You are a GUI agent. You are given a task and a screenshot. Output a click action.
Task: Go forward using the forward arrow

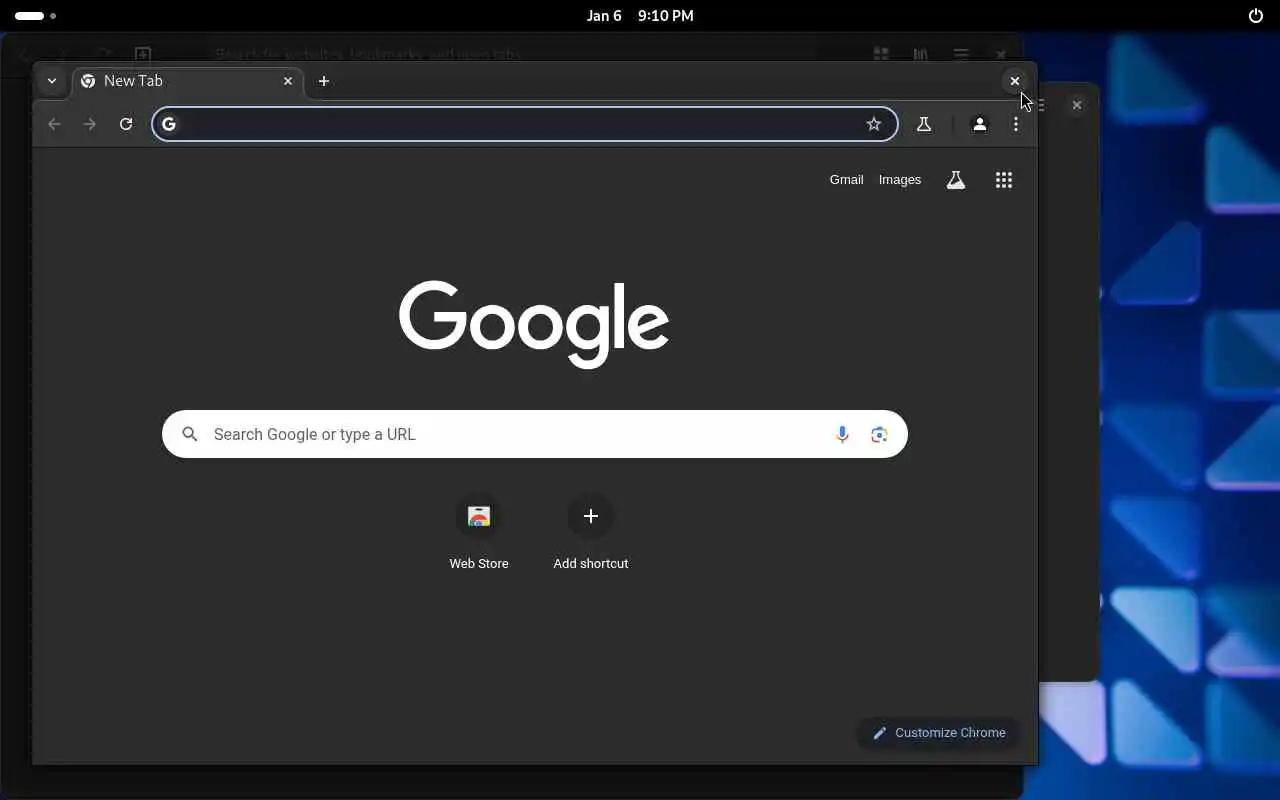point(90,124)
